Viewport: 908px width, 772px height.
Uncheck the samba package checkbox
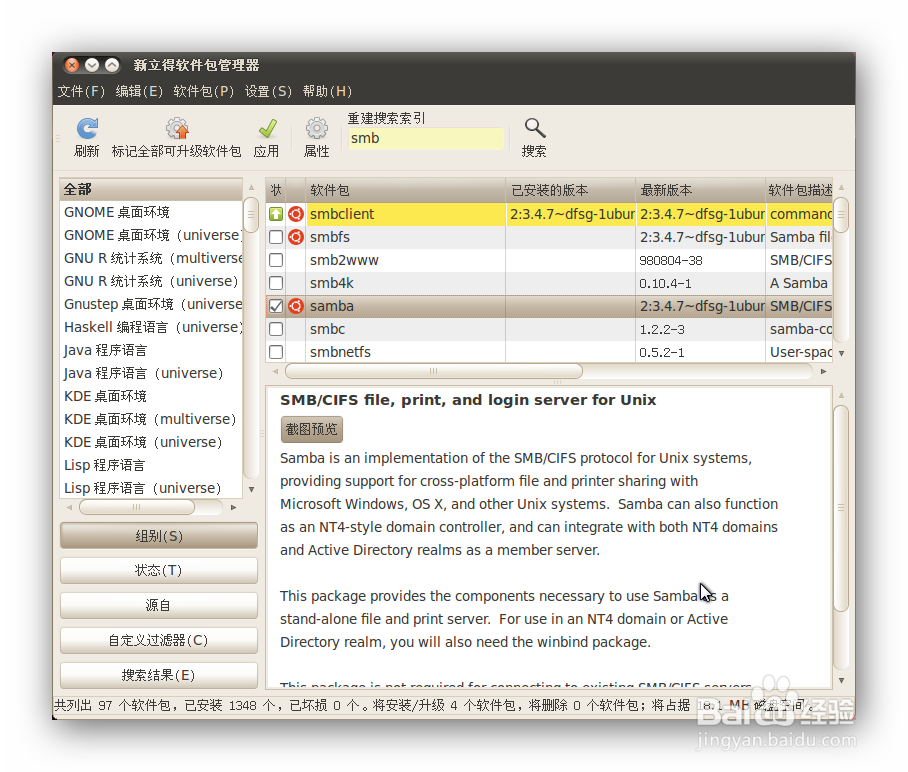click(276, 306)
